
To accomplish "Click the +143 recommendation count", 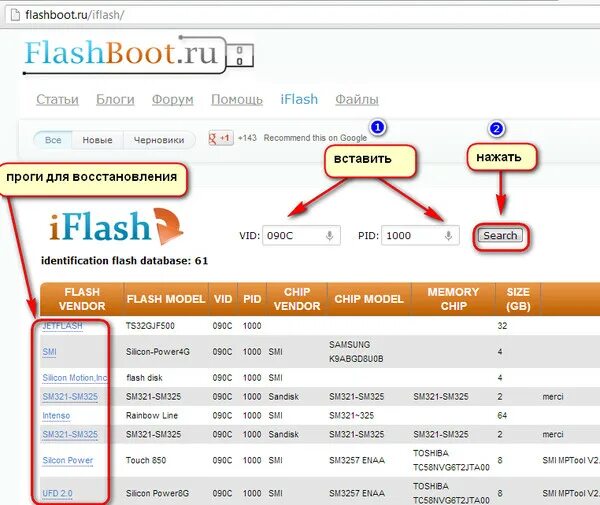I will coord(247,138).
